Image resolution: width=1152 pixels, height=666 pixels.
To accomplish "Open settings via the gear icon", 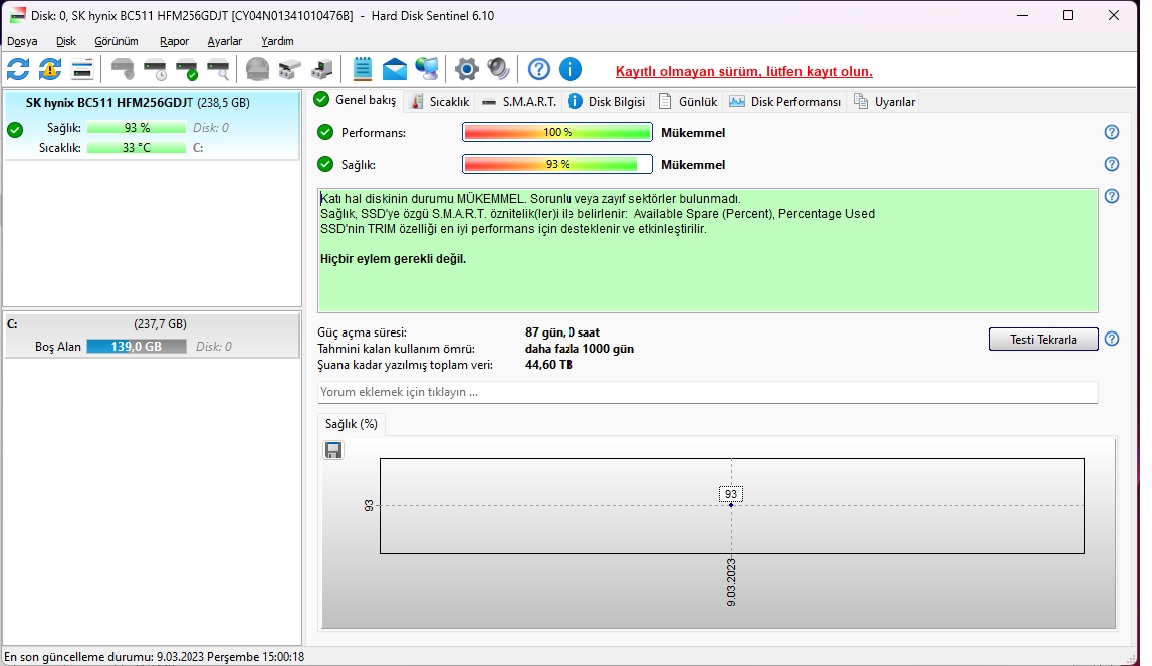I will pos(467,70).
